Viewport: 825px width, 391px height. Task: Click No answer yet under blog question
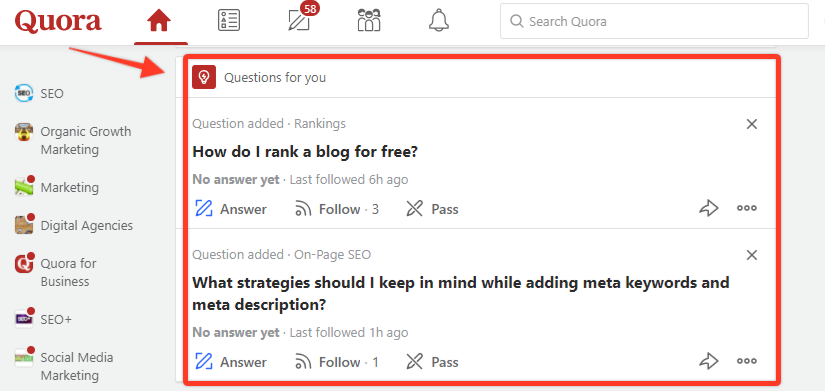point(236,179)
